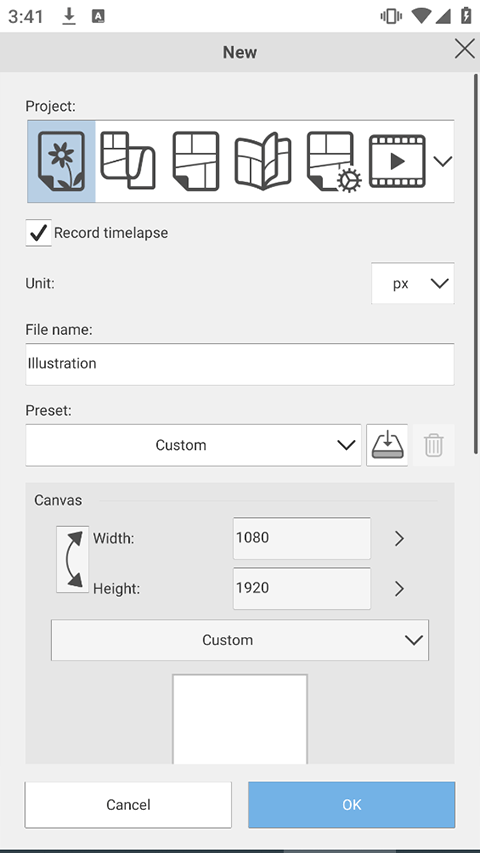Expand more project types chevron
This screenshot has height=853, width=480.
443,161
